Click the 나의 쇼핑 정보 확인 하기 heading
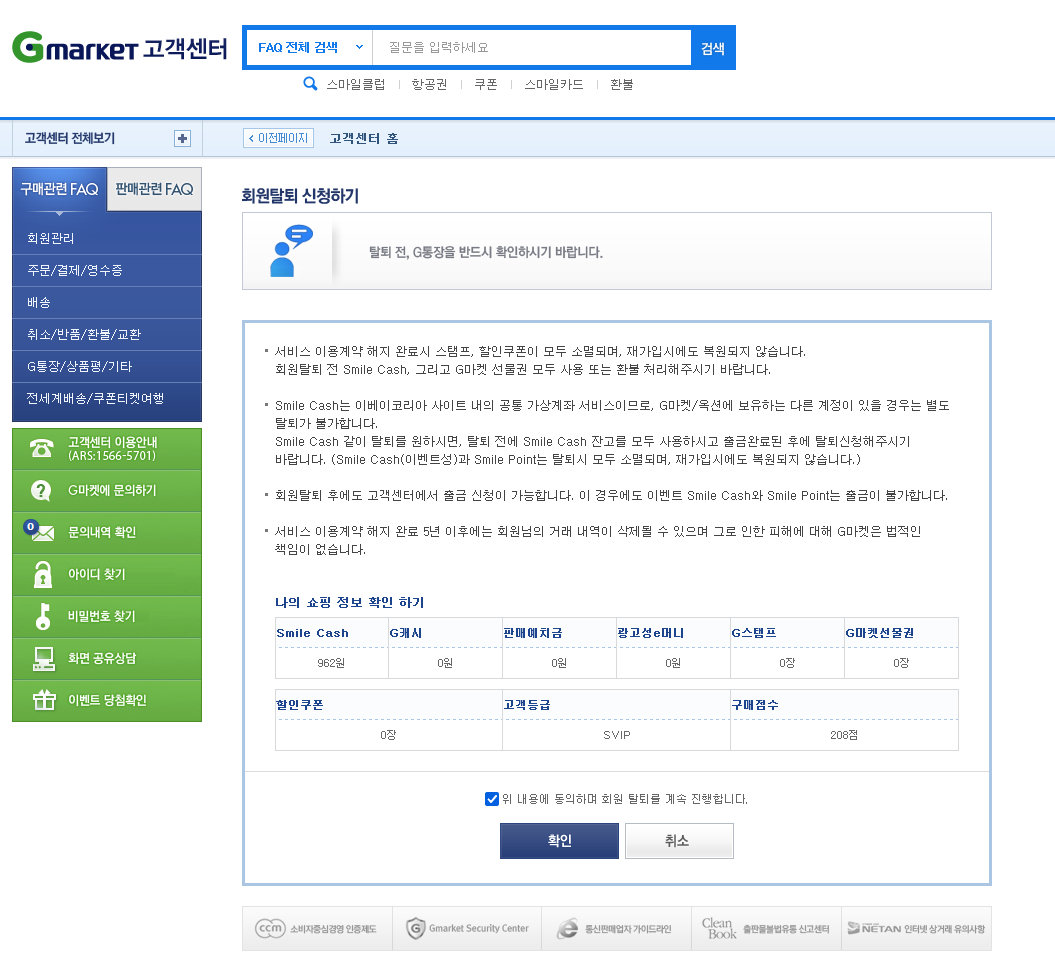Screen dimensions: 1055x975 [x=349, y=602]
